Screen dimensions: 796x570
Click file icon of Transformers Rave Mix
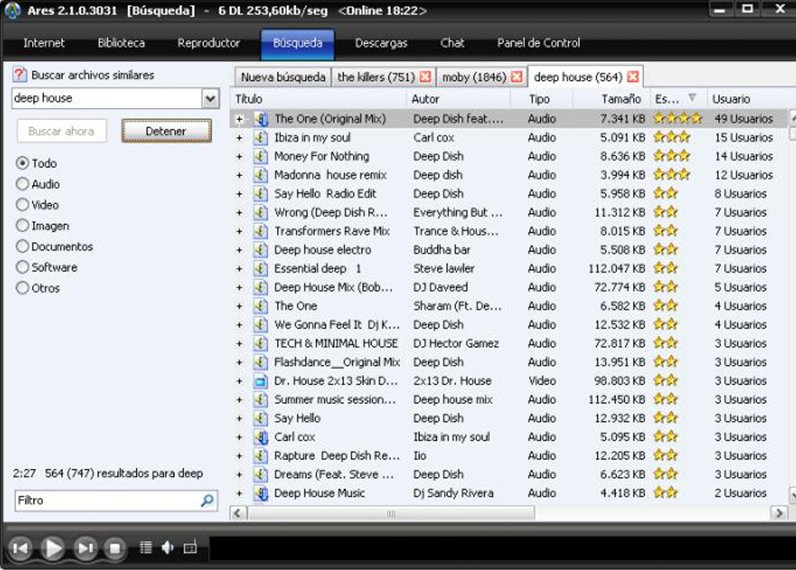point(260,231)
